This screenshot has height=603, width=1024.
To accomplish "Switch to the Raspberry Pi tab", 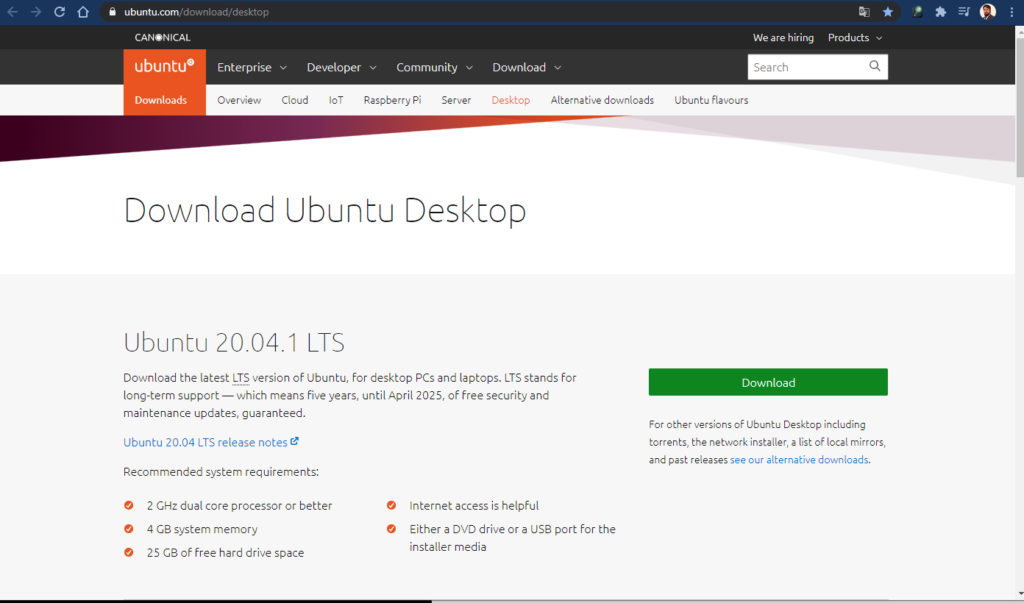I will (x=392, y=100).
